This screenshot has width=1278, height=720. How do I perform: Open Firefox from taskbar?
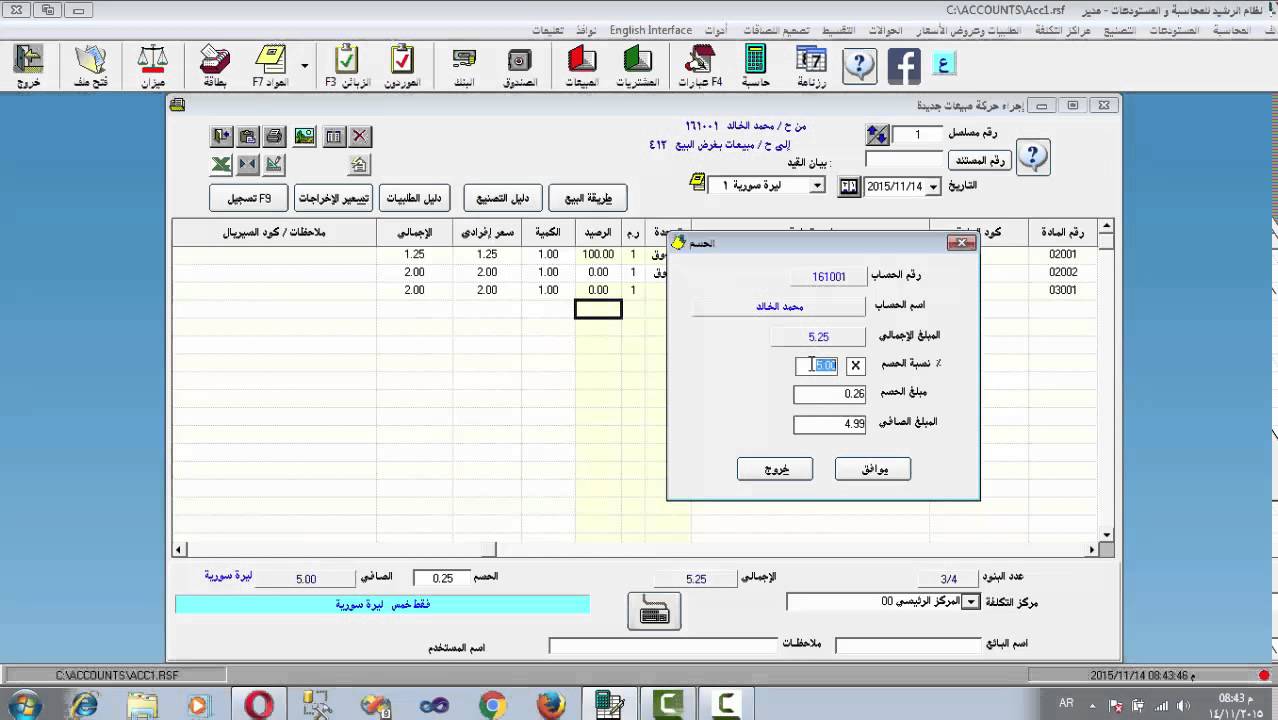point(550,705)
